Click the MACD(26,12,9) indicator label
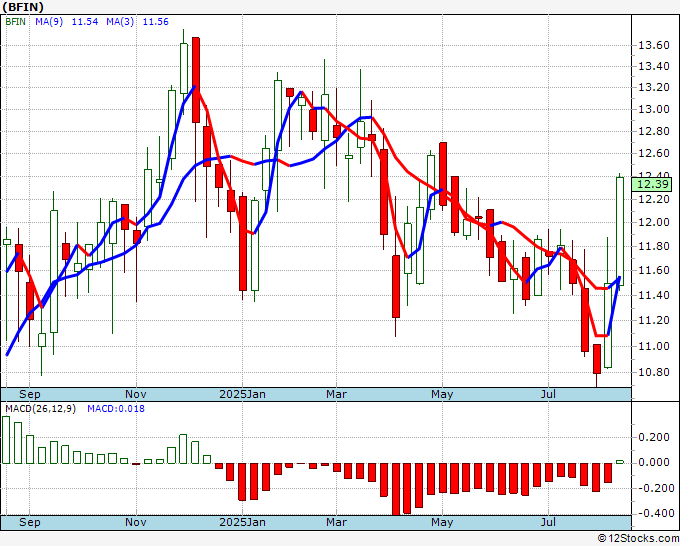 40,409
